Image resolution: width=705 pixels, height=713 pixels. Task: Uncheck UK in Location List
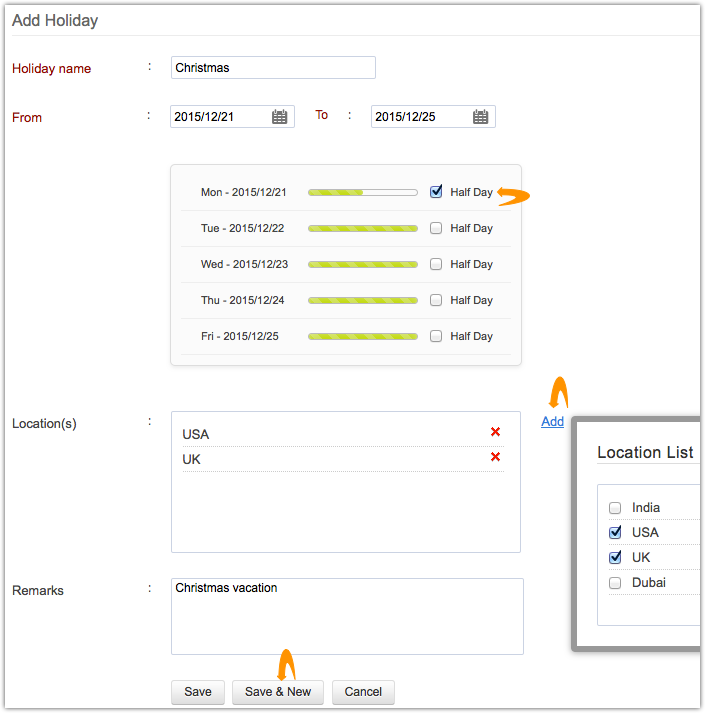[615, 557]
